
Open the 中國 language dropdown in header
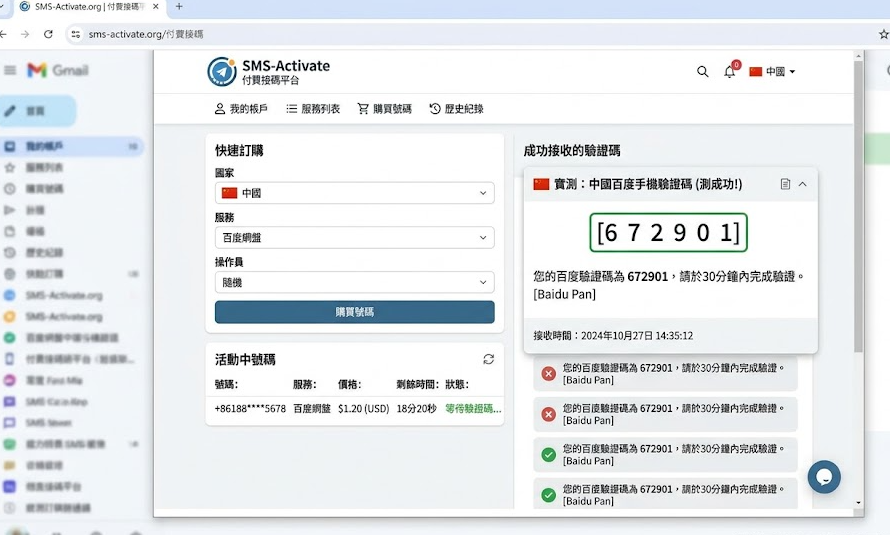(773, 71)
